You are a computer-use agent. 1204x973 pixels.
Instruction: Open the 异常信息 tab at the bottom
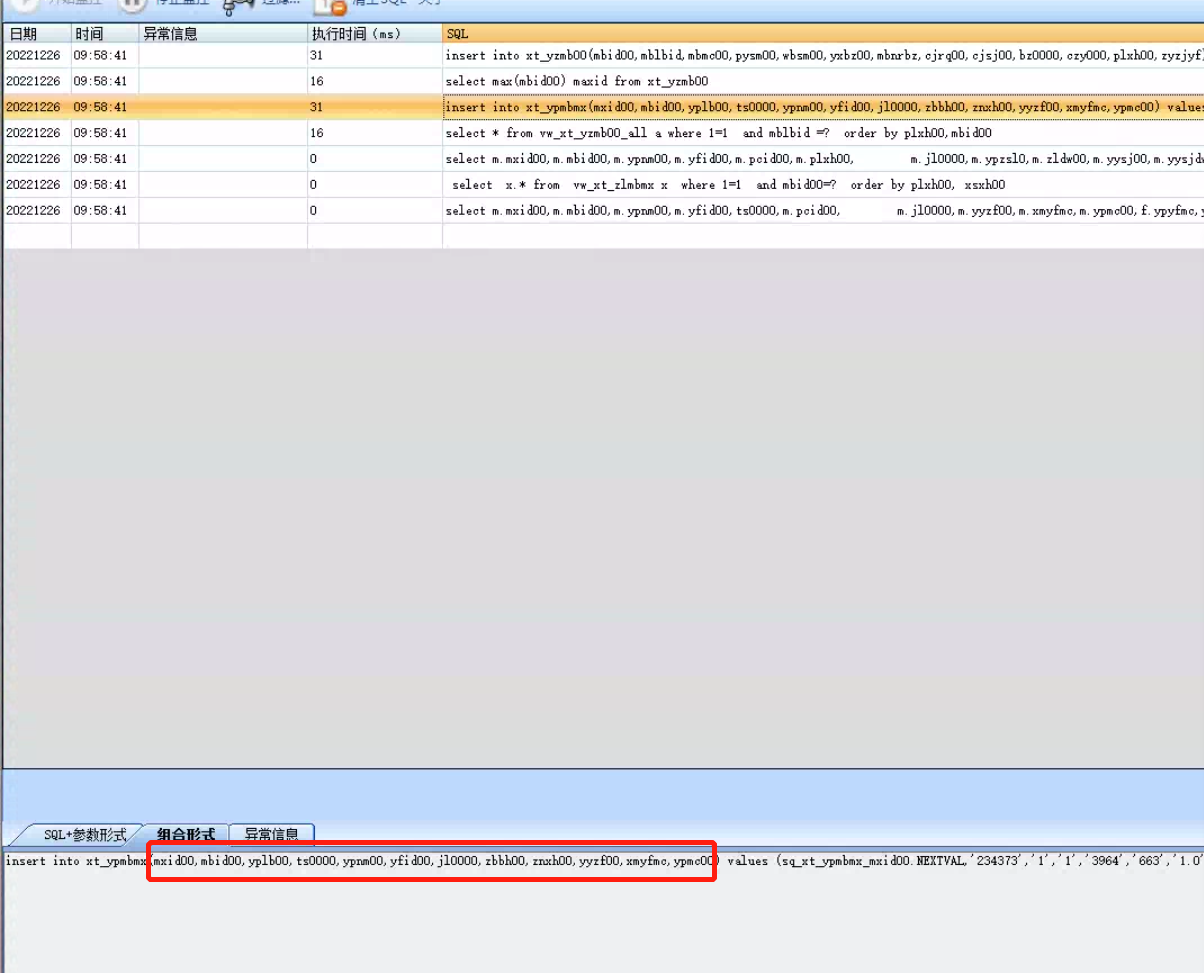272,835
